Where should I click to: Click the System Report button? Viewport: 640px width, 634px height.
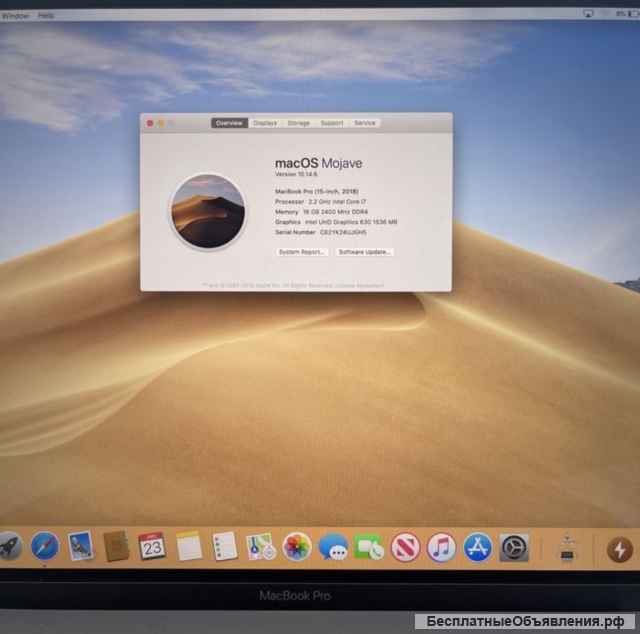tap(302, 252)
